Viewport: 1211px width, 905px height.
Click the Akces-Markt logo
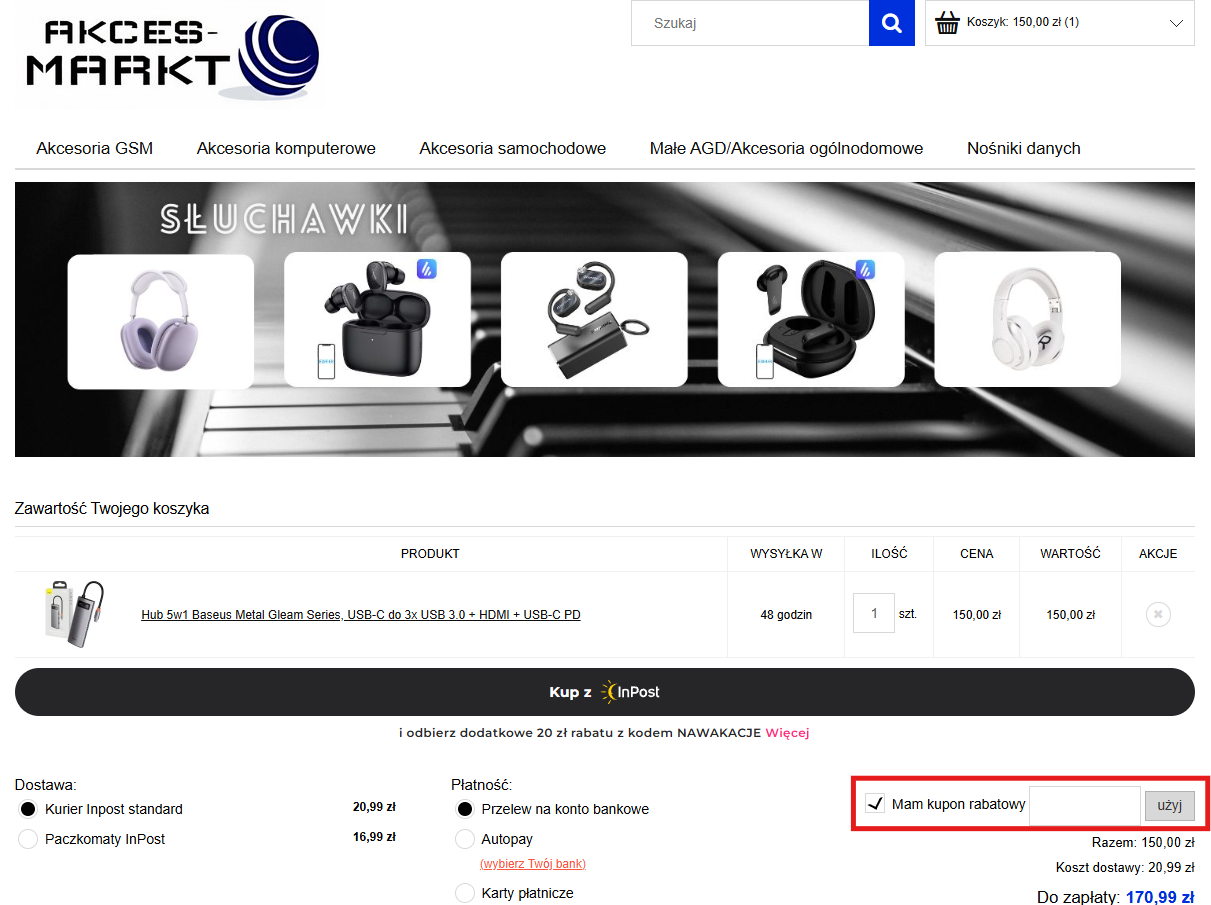pyautogui.click(x=170, y=53)
